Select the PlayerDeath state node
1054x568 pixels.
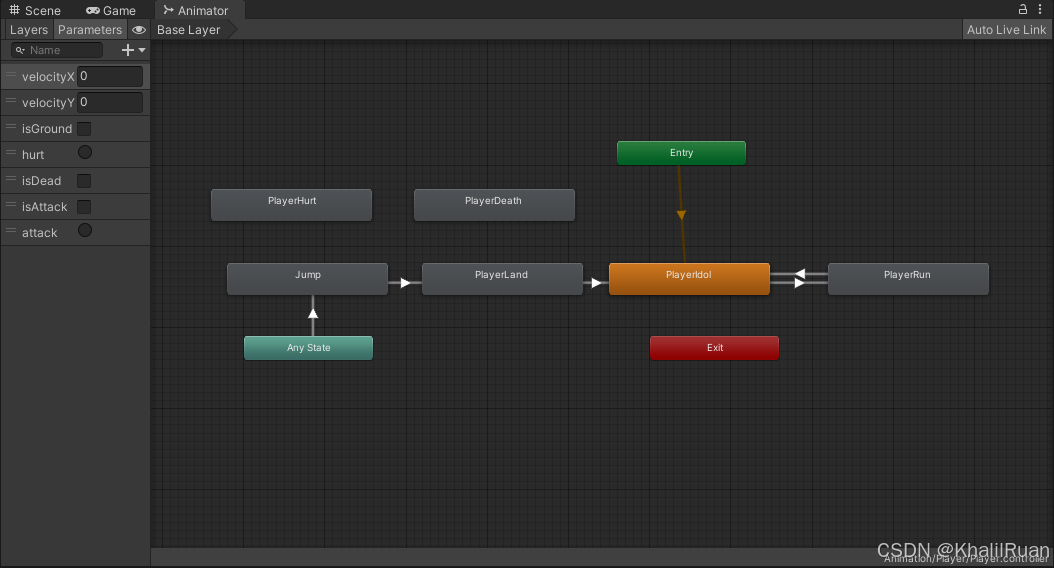(494, 204)
